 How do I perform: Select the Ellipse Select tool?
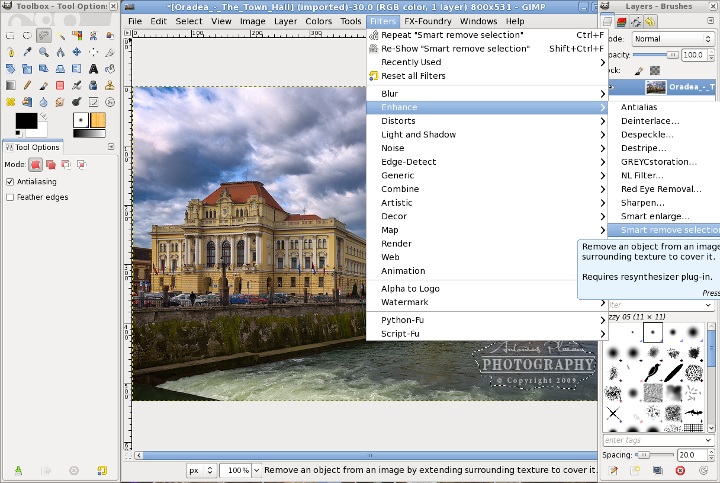(27, 35)
